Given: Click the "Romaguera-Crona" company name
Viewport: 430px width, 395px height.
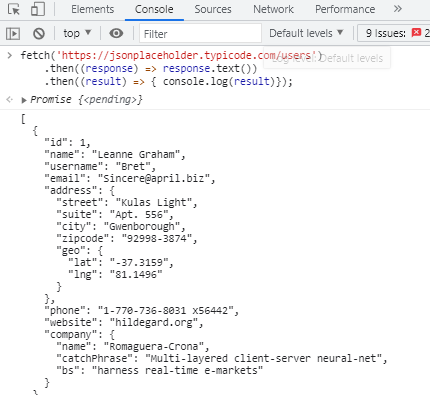Looking at the screenshot, I should coord(154,346).
